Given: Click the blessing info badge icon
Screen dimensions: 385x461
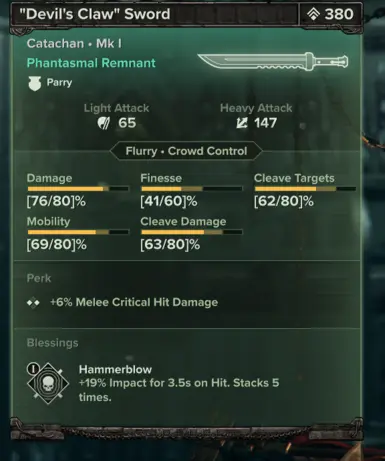Looking at the screenshot, I should (33, 369).
